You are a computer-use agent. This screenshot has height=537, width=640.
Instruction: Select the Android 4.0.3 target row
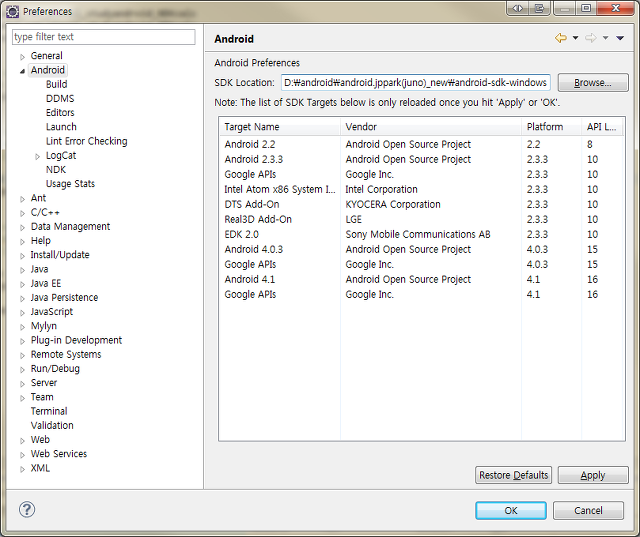422,249
